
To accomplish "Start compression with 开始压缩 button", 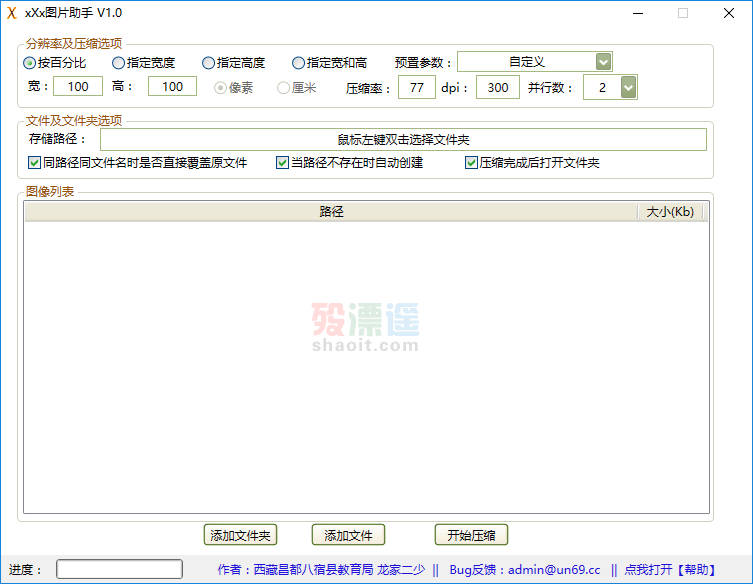I will pos(471,535).
